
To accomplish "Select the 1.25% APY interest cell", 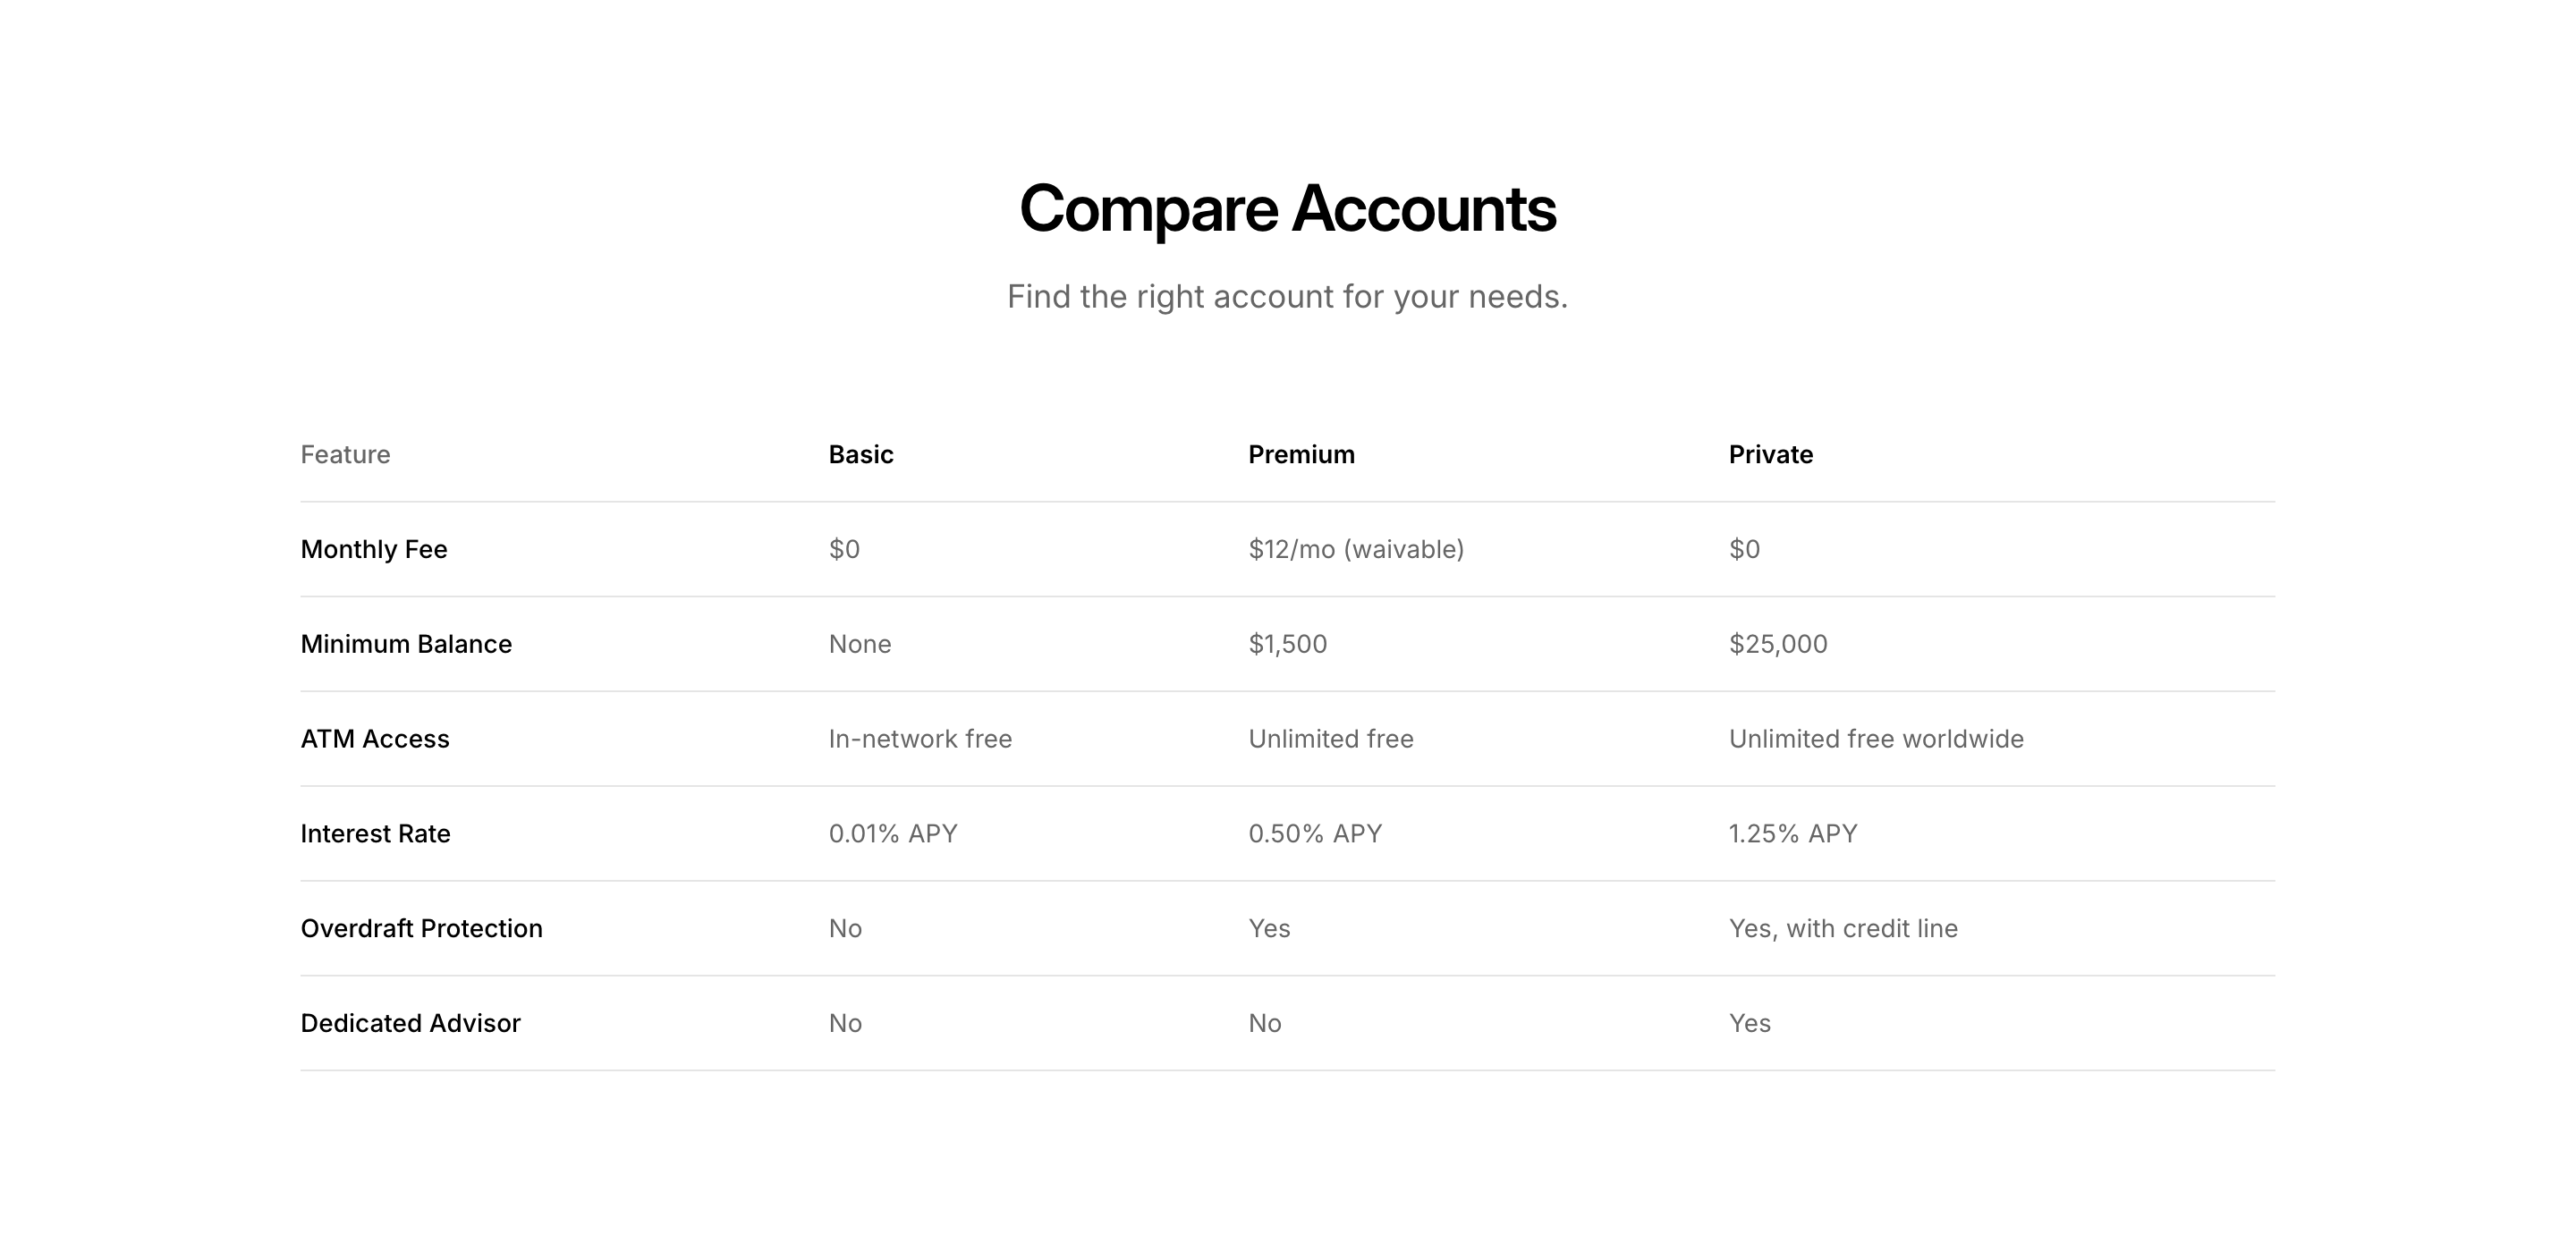I will (1792, 834).
